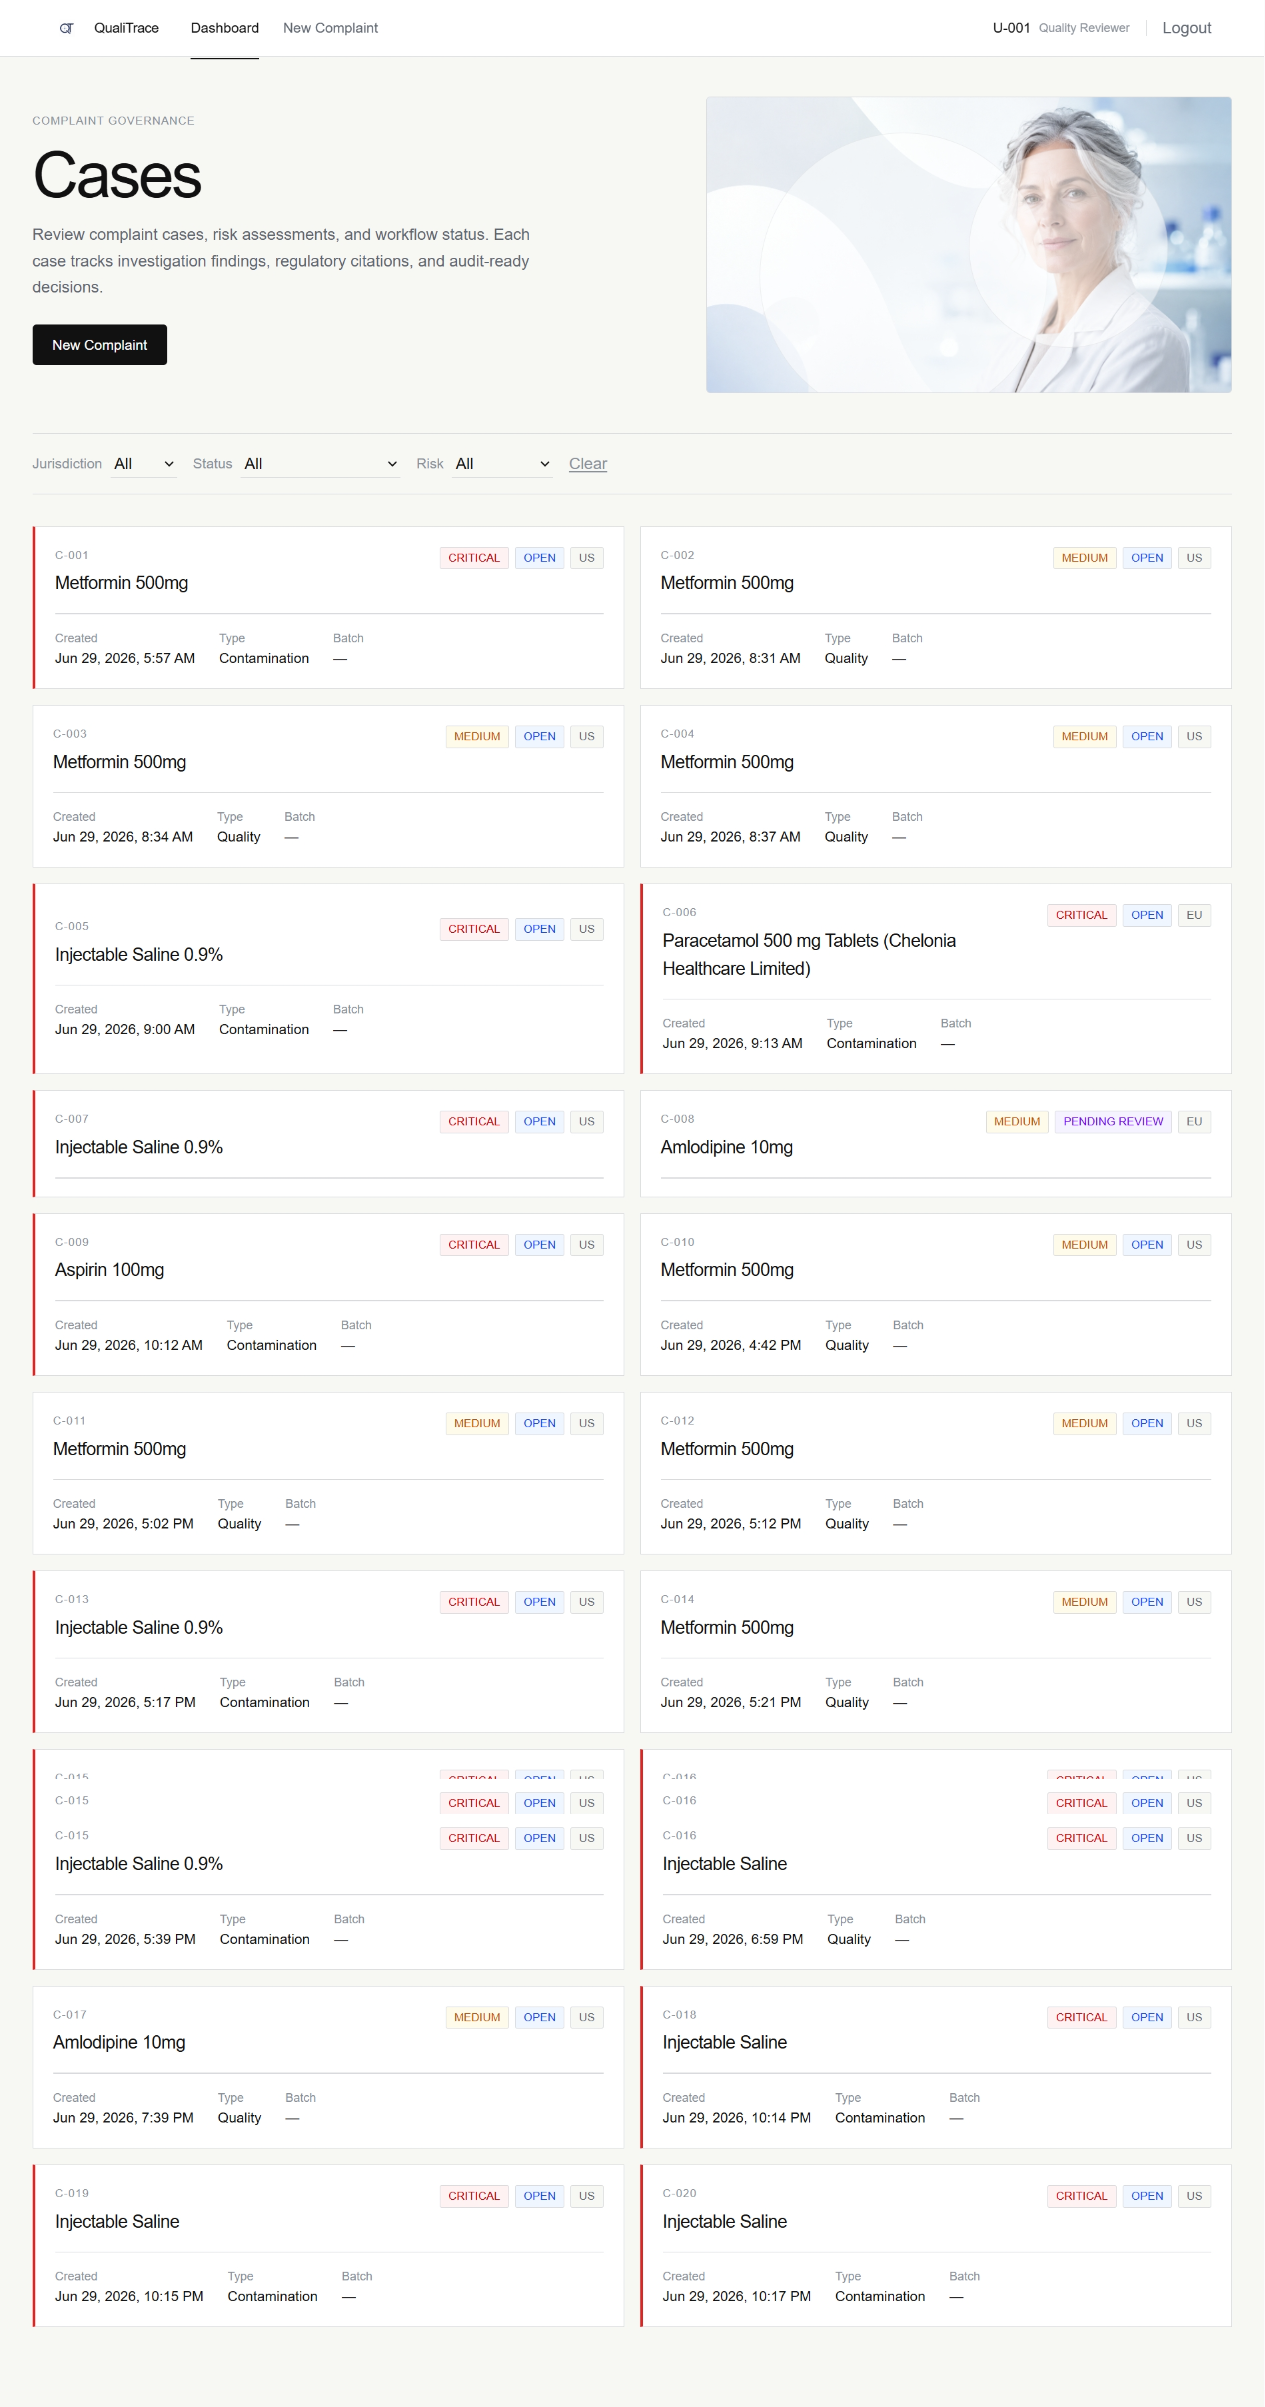
Task: Open the Jurisdiction filter dropdown
Action: [x=143, y=464]
